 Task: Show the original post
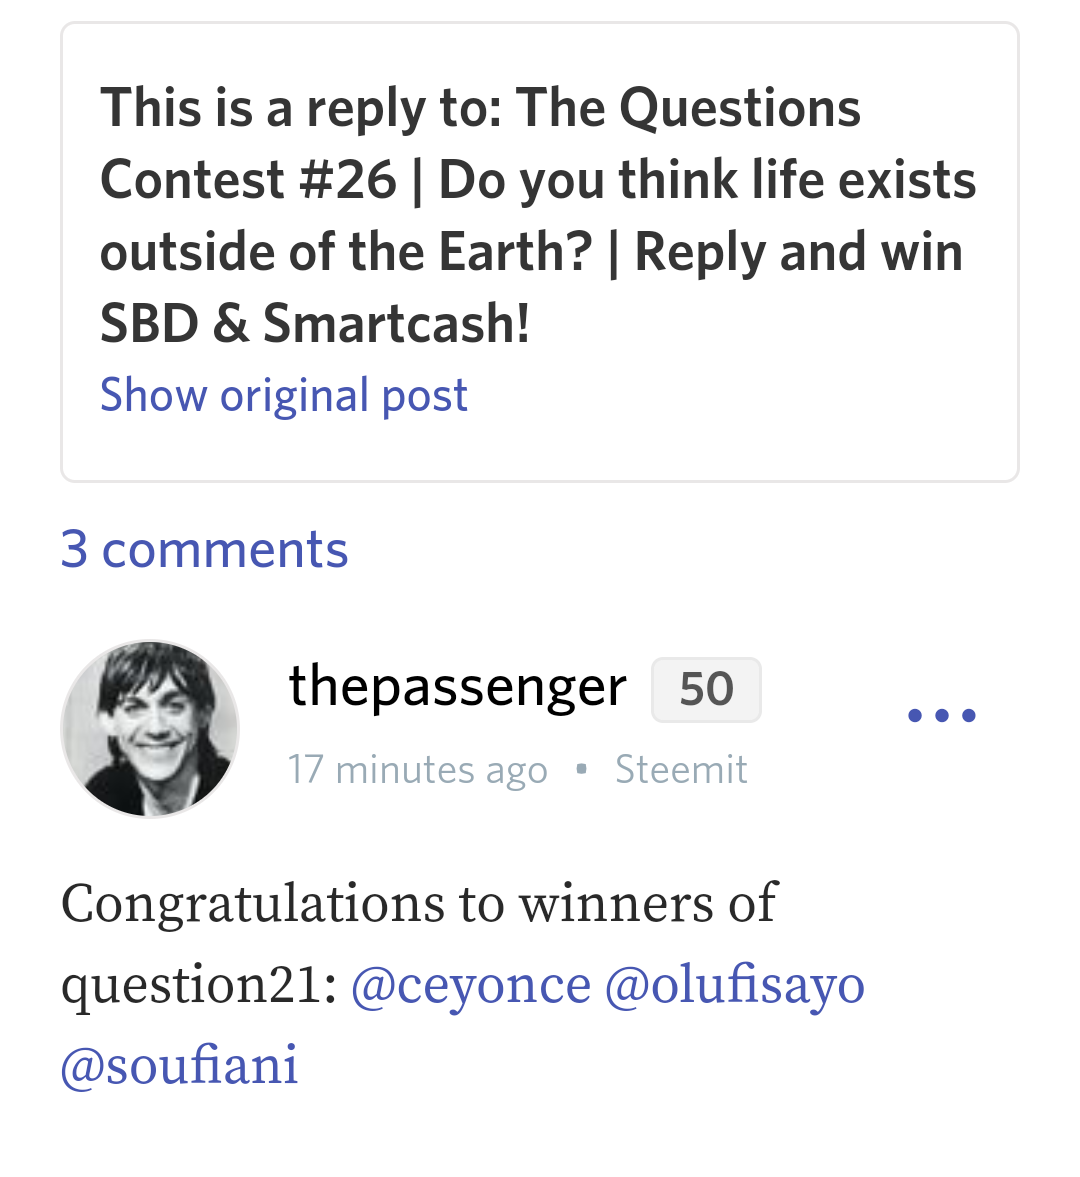click(284, 395)
